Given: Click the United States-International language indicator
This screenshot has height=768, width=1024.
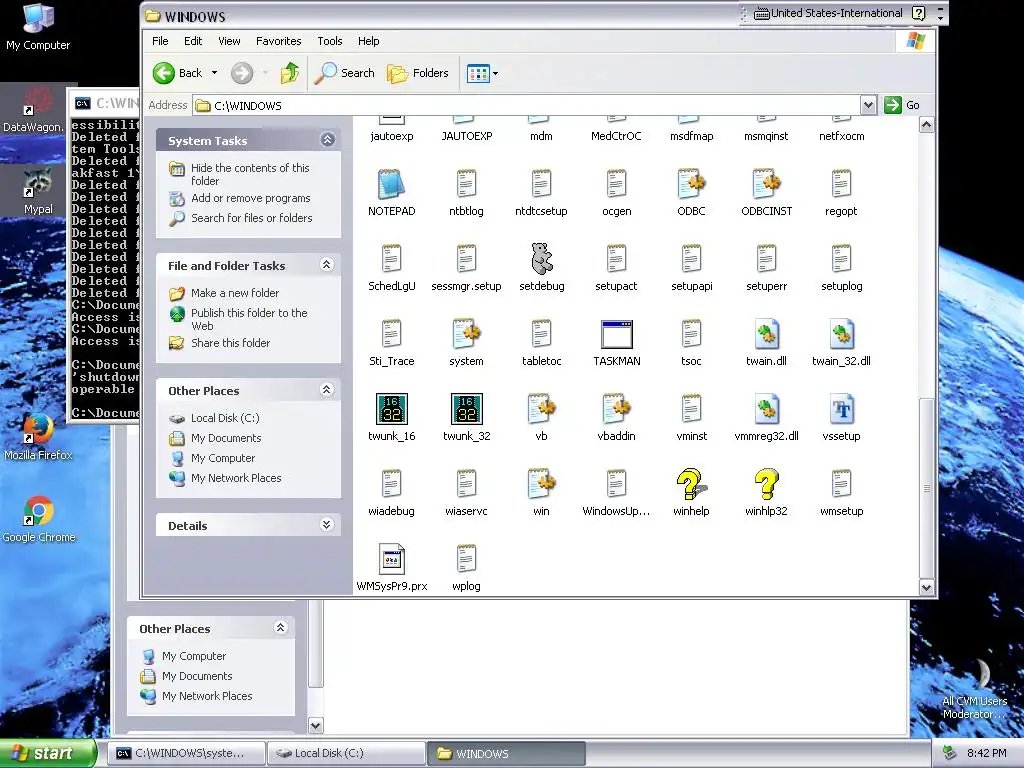Looking at the screenshot, I should pyautogui.click(x=828, y=13).
